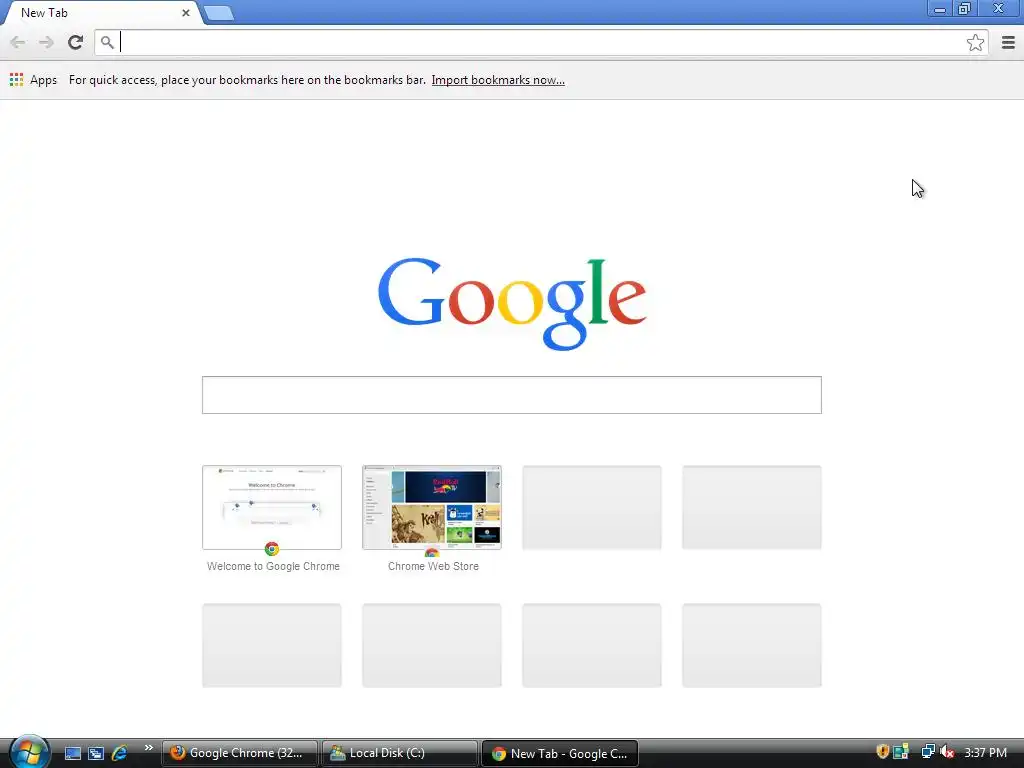Click the 3:37 PM taskbar clock
Viewport: 1024px width, 768px height.
pyautogui.click(x=985, y=752)
